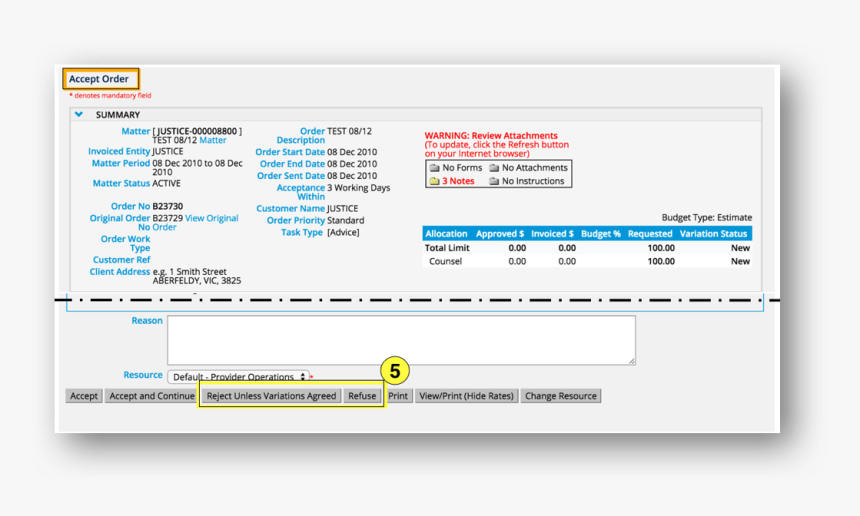The height and width of the screenshot is (516, 860).
Task: Click inside the Reason text box
Action: 400,340
